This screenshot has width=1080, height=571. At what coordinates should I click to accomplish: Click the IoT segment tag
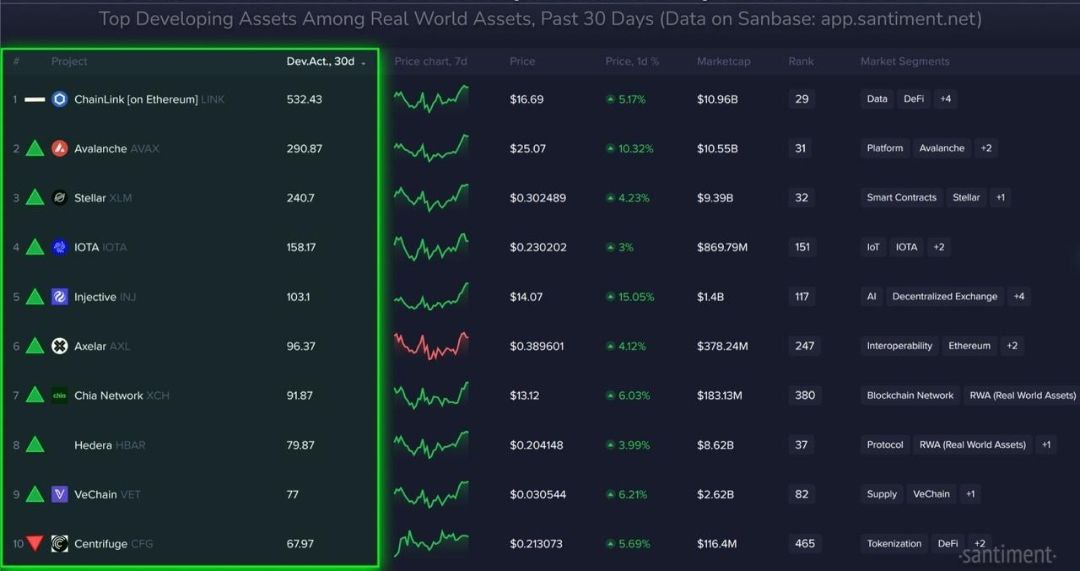pyautogui.click(x=873, y=247)
